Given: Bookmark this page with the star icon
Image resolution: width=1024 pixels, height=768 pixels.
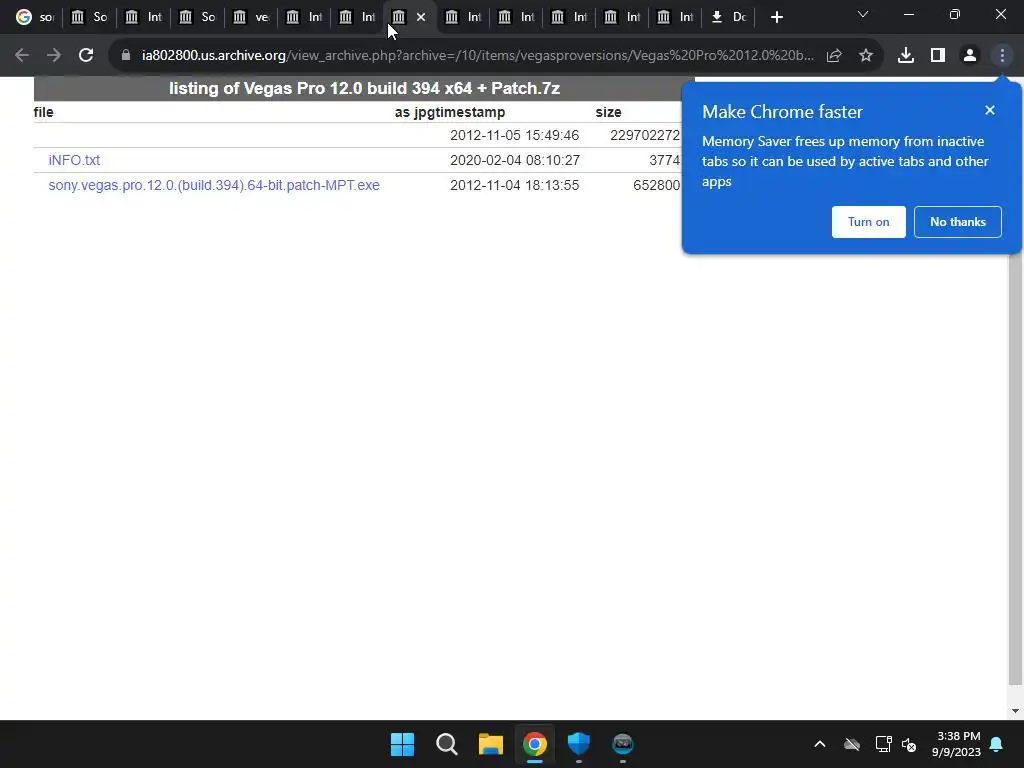Looking at the screenshot, I should click(x=866, y=56).
